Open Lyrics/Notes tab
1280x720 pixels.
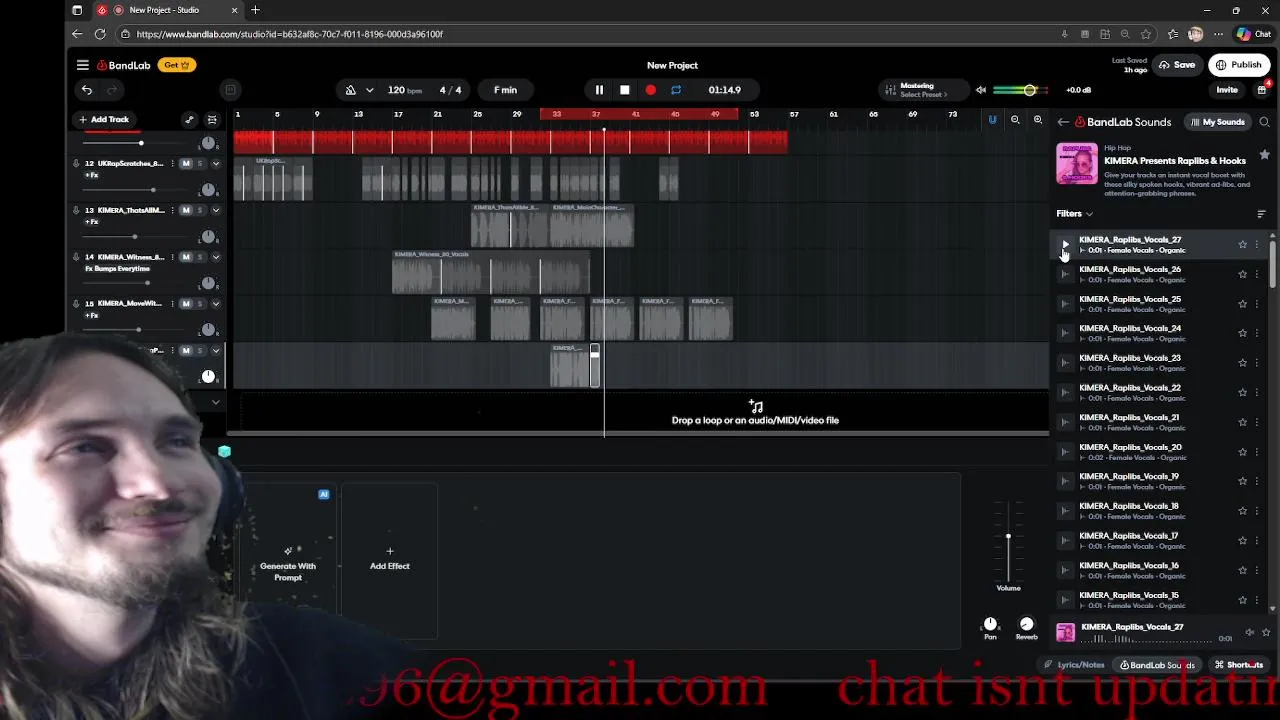coord(1075,665)
